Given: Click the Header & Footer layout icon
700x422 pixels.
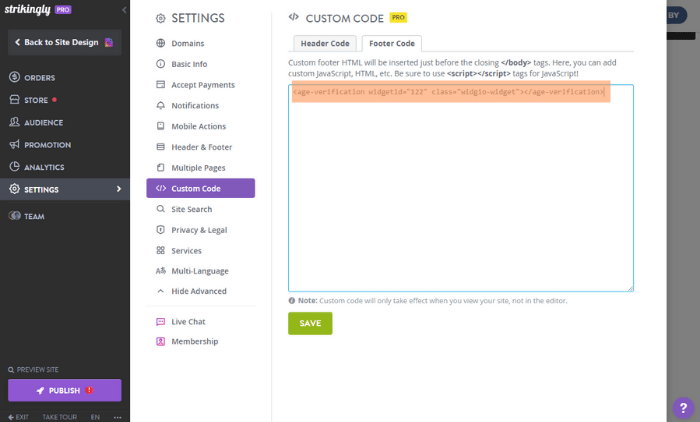Looking at the screenshot, I should [160, 147].
